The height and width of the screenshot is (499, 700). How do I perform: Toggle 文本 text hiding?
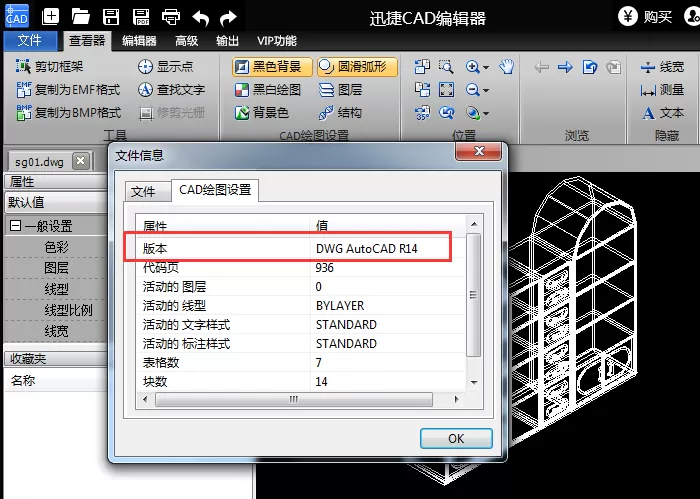(x=663, y=113)
